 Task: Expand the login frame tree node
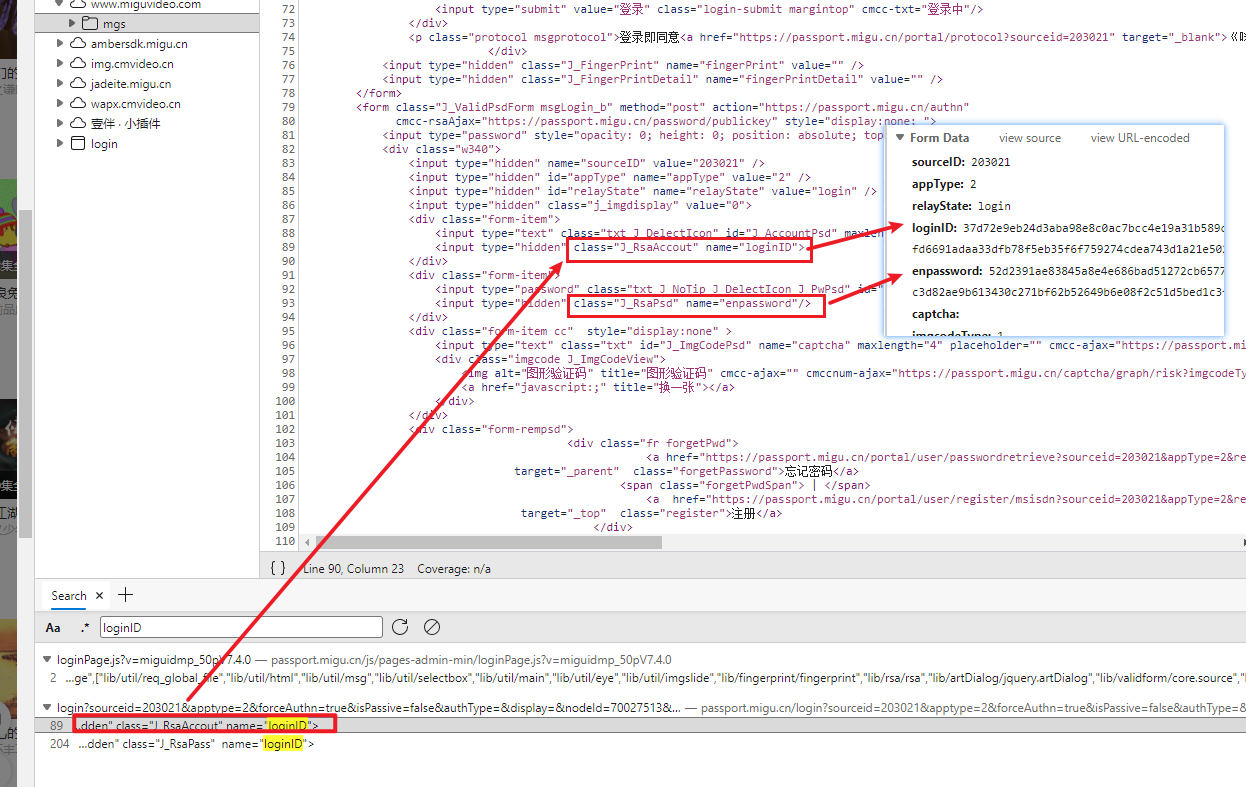click(60, 143)
